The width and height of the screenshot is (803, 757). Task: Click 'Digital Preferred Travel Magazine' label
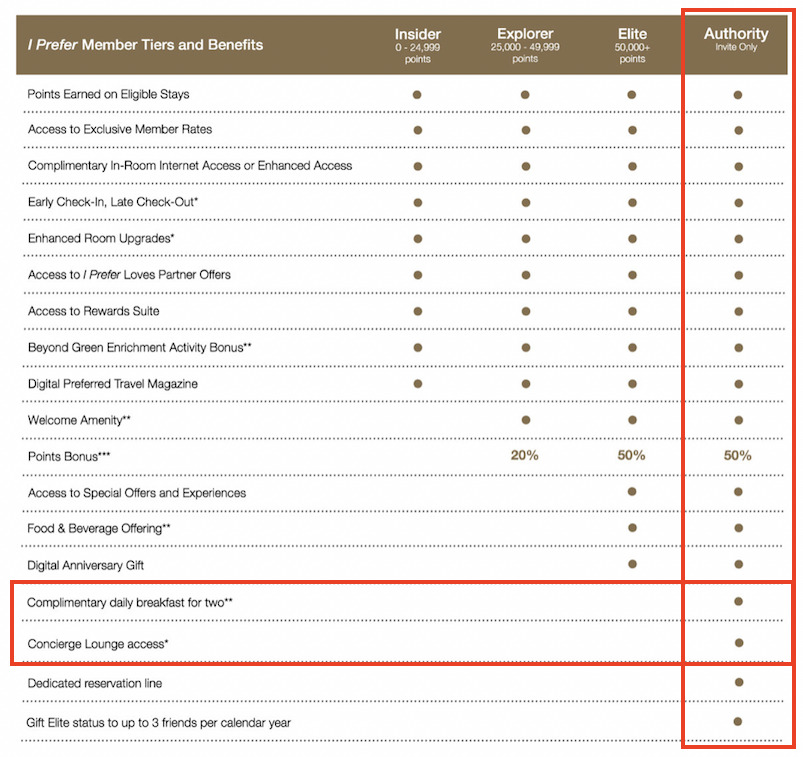(113, 384)
